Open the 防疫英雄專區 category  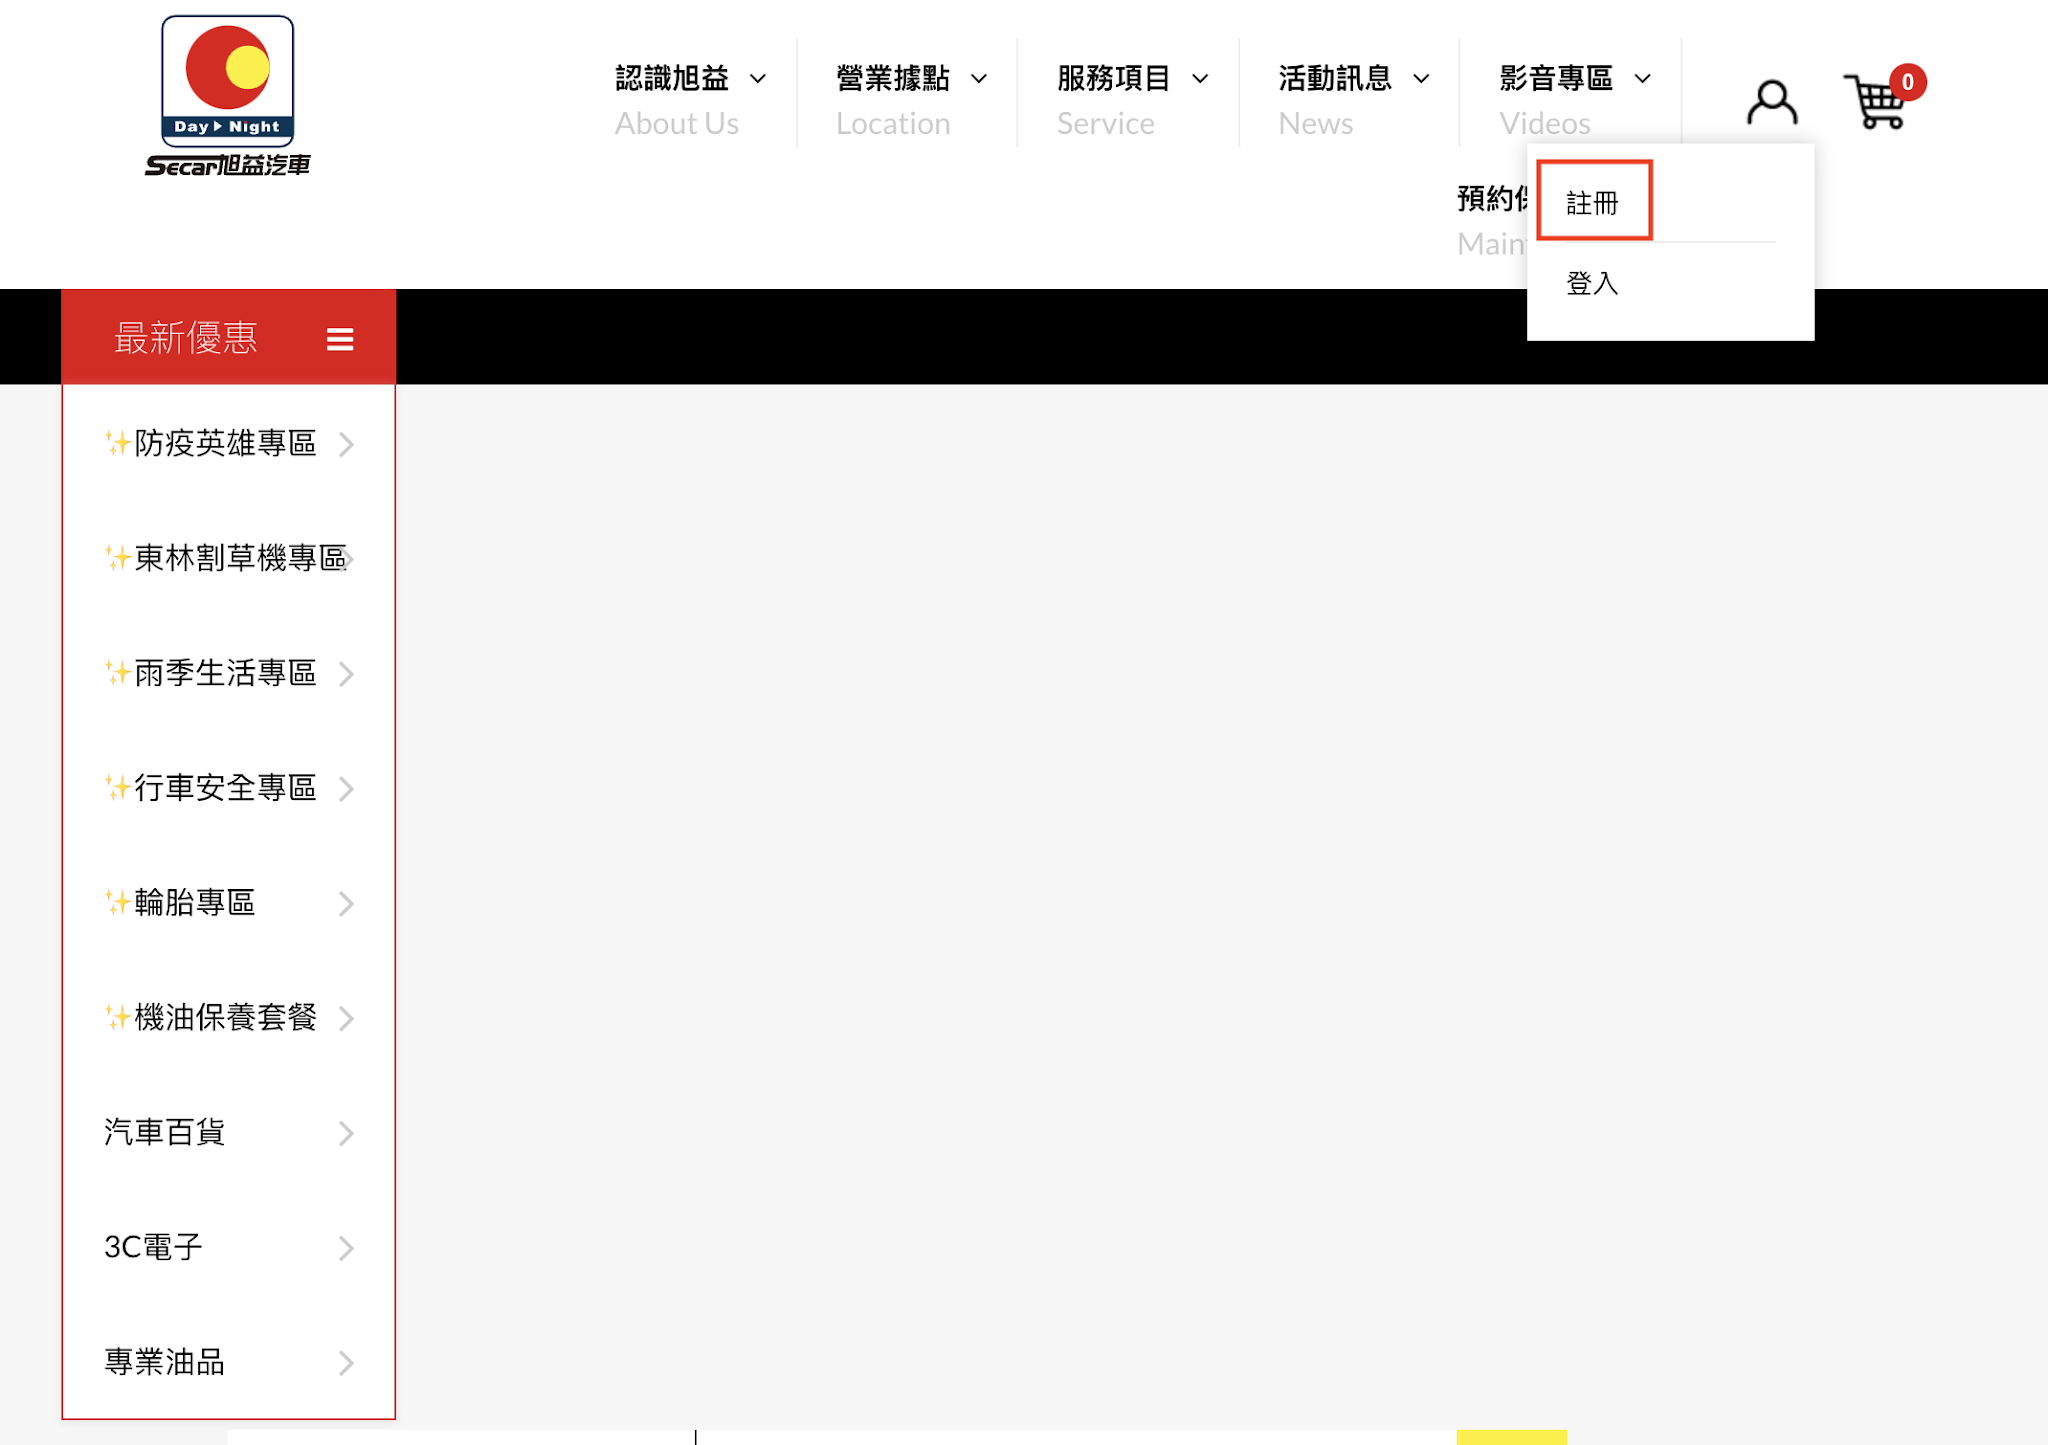[225, 444]
